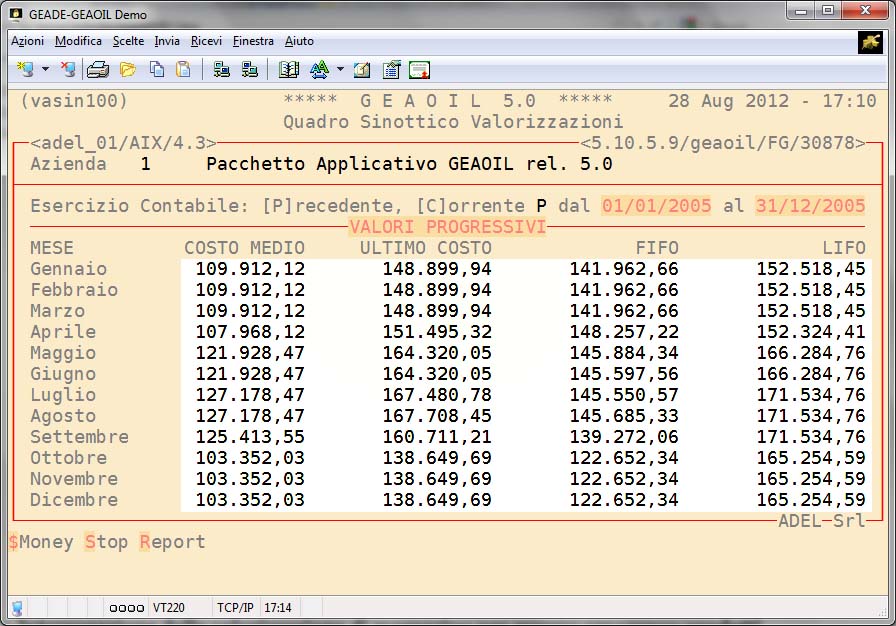This screenshot has width=896, height=626.
Task: Click the $Money command
Action: point(41,542)
